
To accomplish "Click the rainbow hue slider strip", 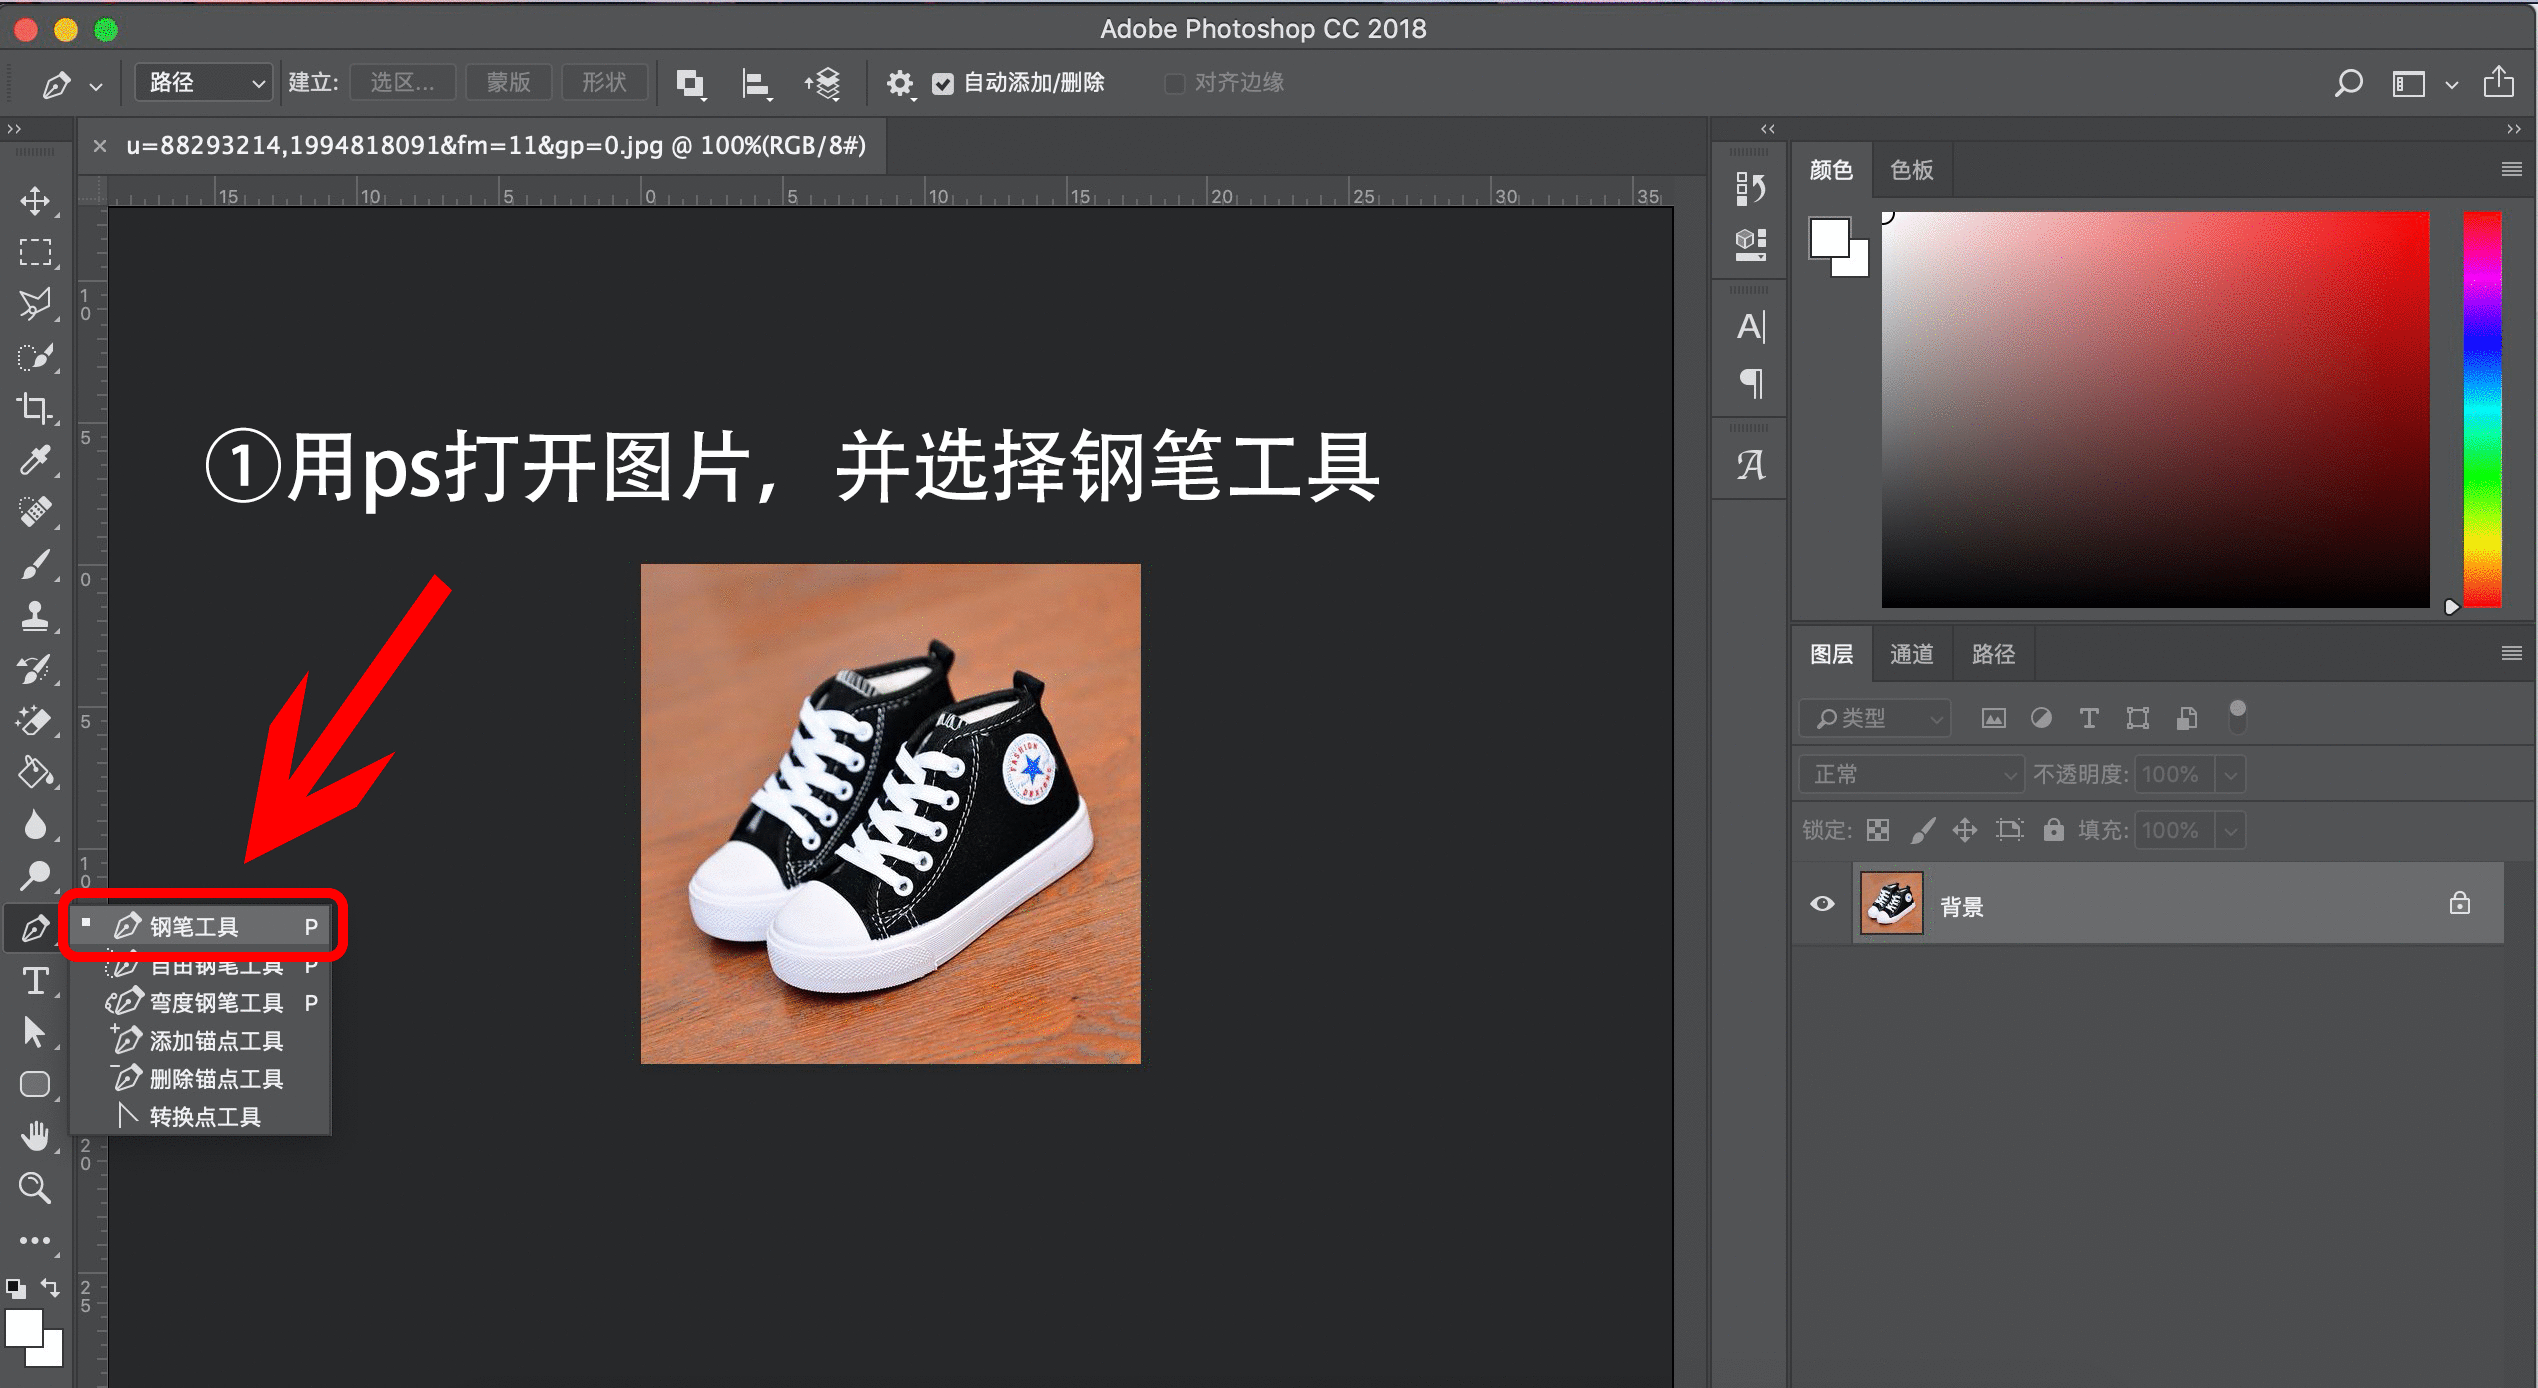I will (2481, 410).
